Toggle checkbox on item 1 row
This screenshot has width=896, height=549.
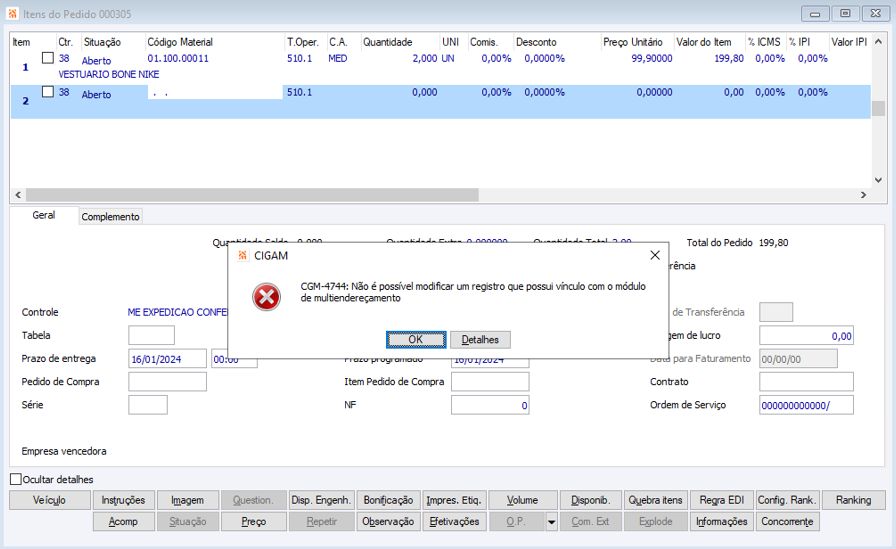tap(48, 58)
